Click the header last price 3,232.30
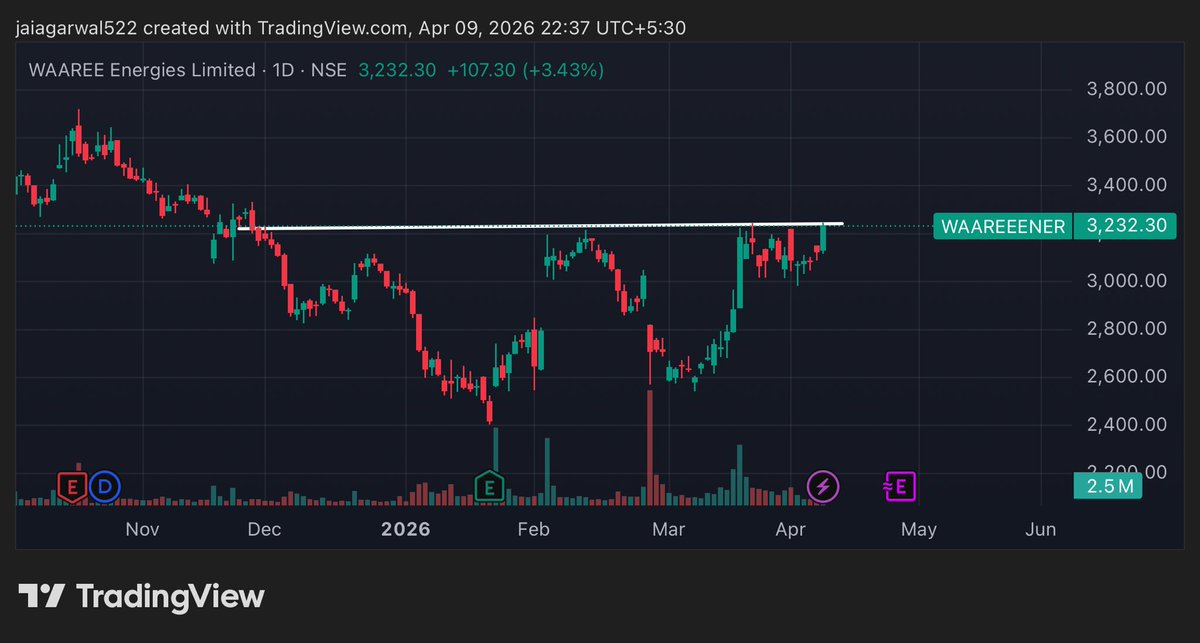 [397, 70]
